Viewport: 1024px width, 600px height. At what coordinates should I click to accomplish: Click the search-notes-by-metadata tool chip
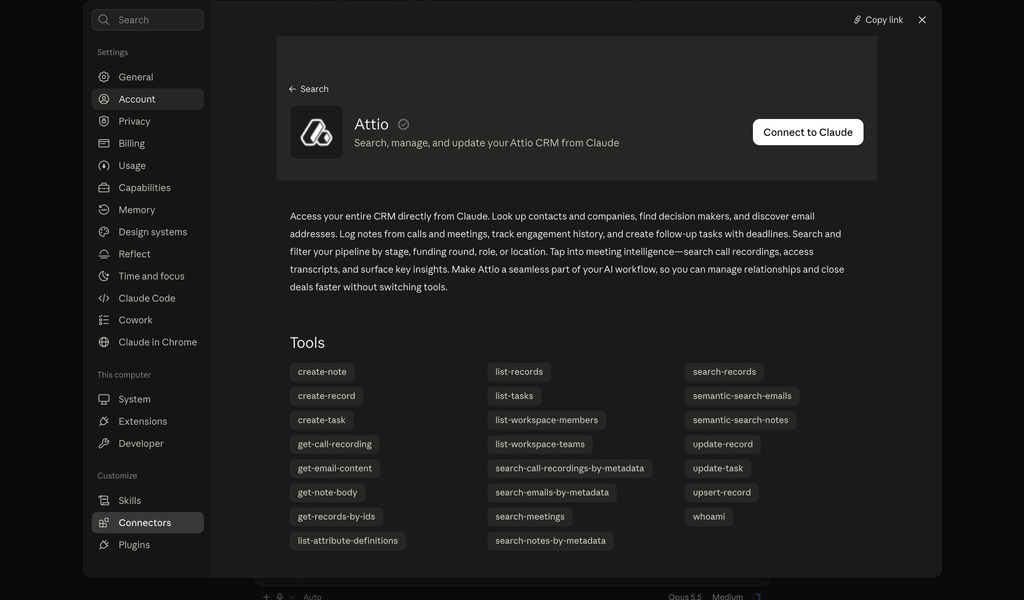(551, 541)
